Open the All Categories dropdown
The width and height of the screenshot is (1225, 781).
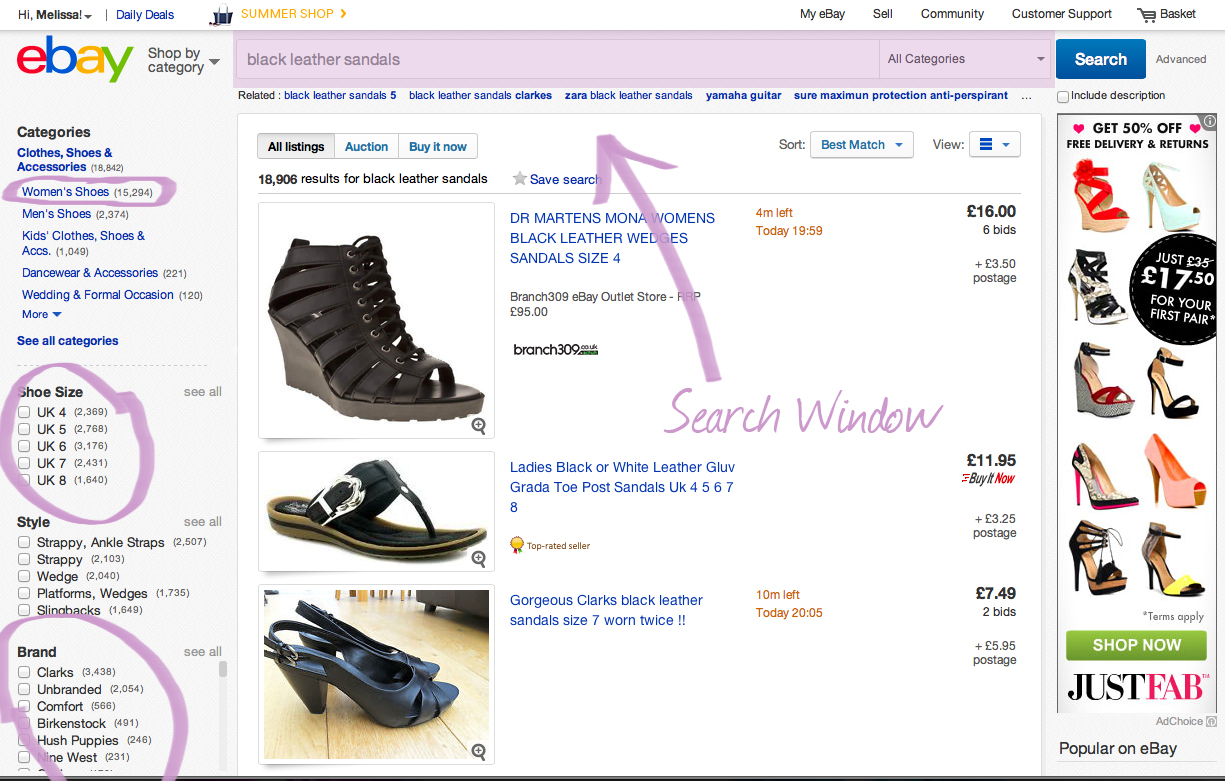[x=965, y=59]
